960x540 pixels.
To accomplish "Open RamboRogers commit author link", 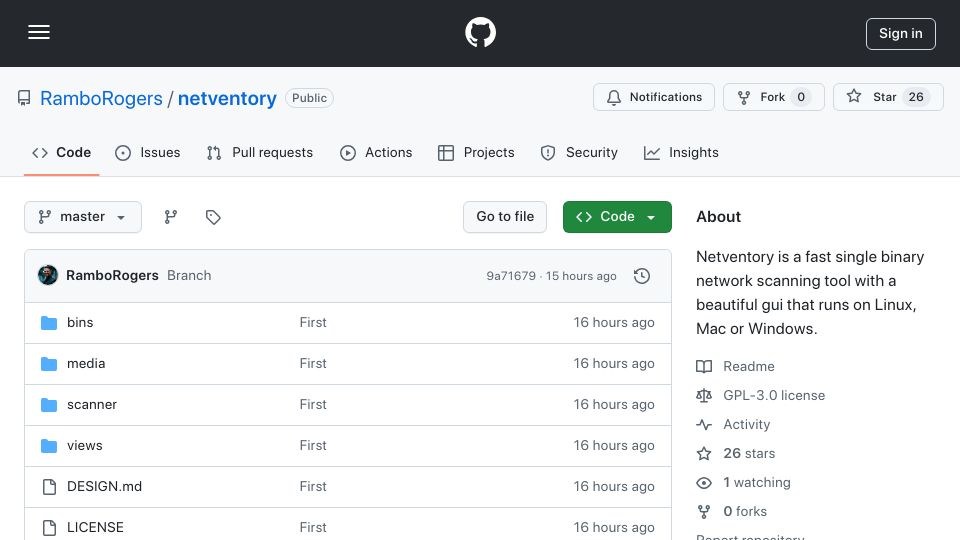I will (x=112, y=276).
